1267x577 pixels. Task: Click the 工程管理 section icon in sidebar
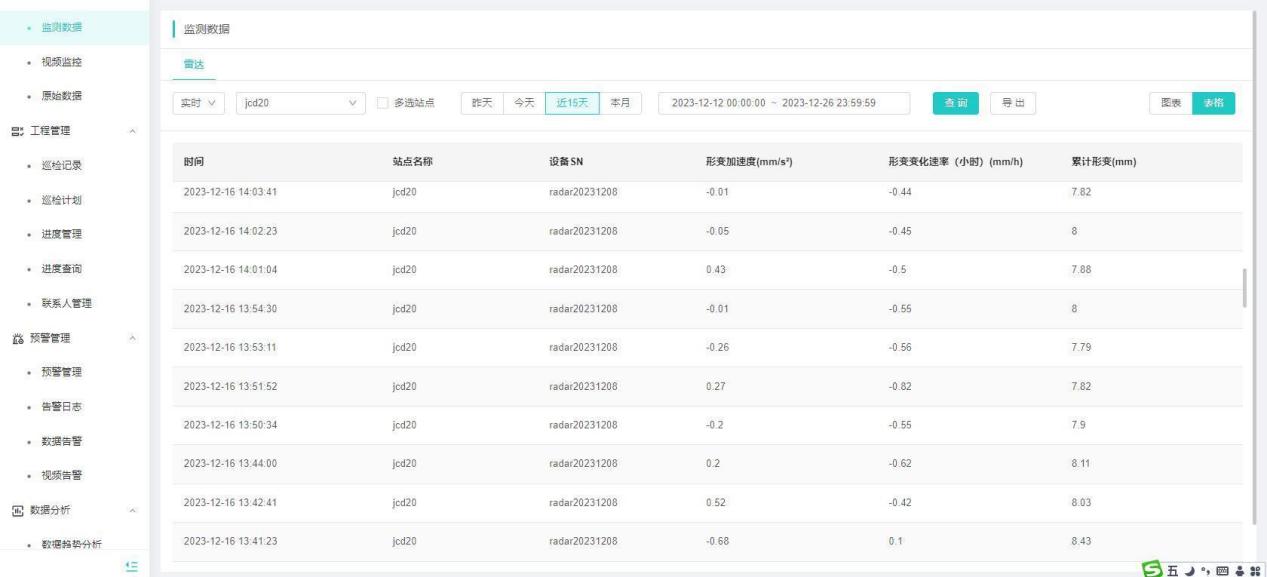coord(16,130)
